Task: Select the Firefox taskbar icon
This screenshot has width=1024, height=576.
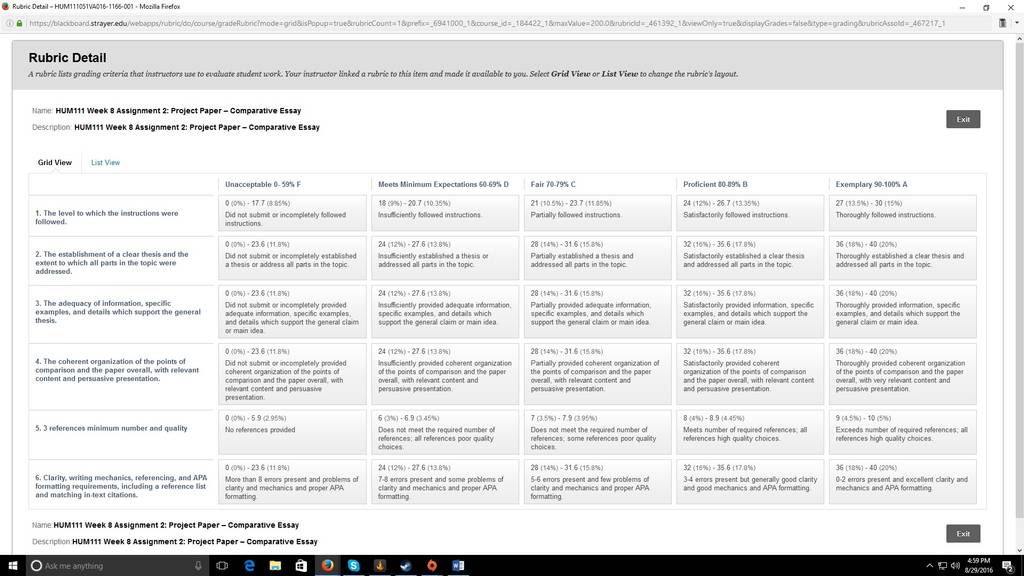Action: pyautogui.click(x=327, y=566)
